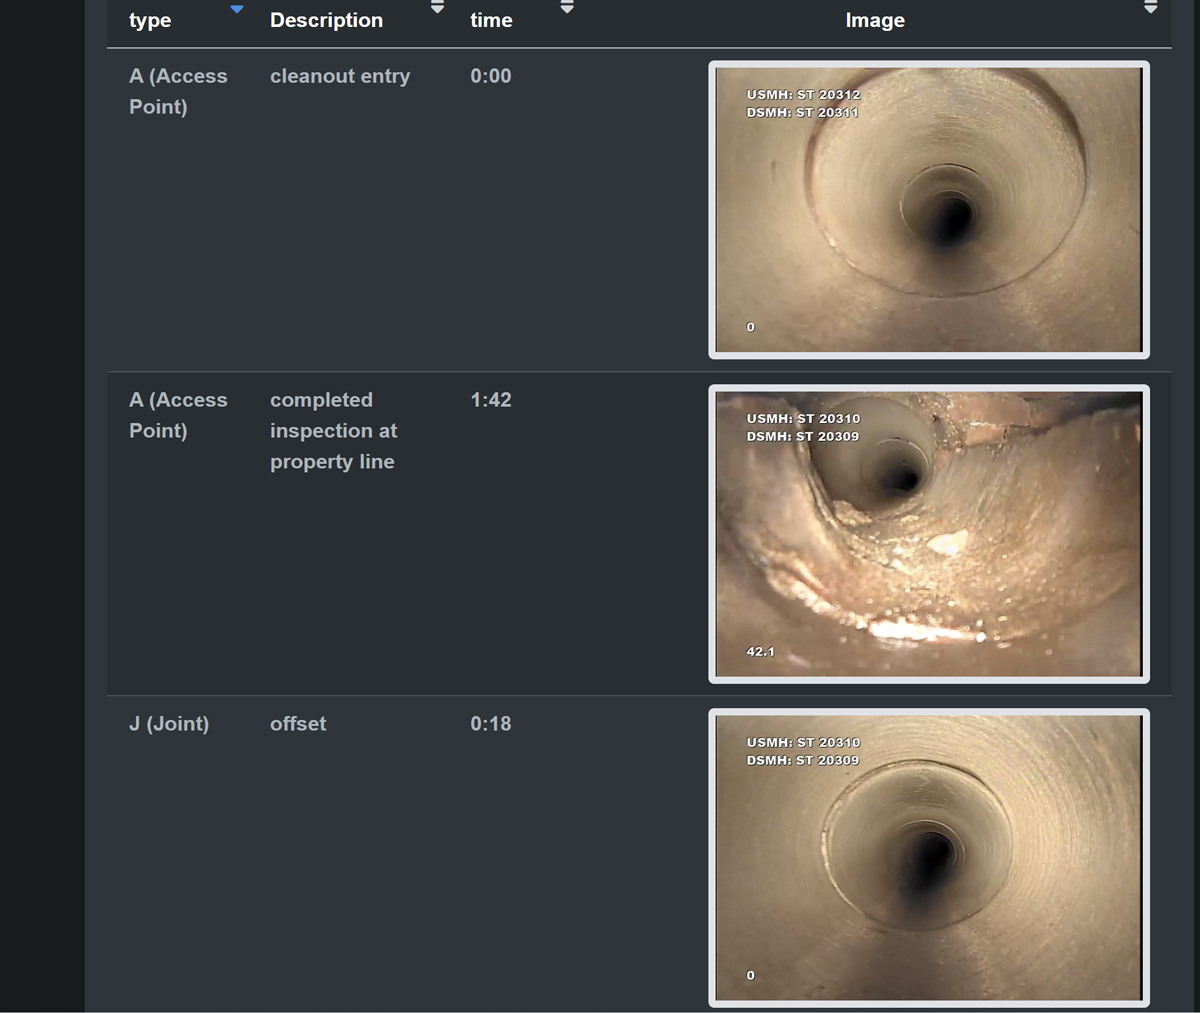Click the sort icon on the Image column
Image resolution: width=1200 pixels, height=1013 pixels.
[1151, 7]
